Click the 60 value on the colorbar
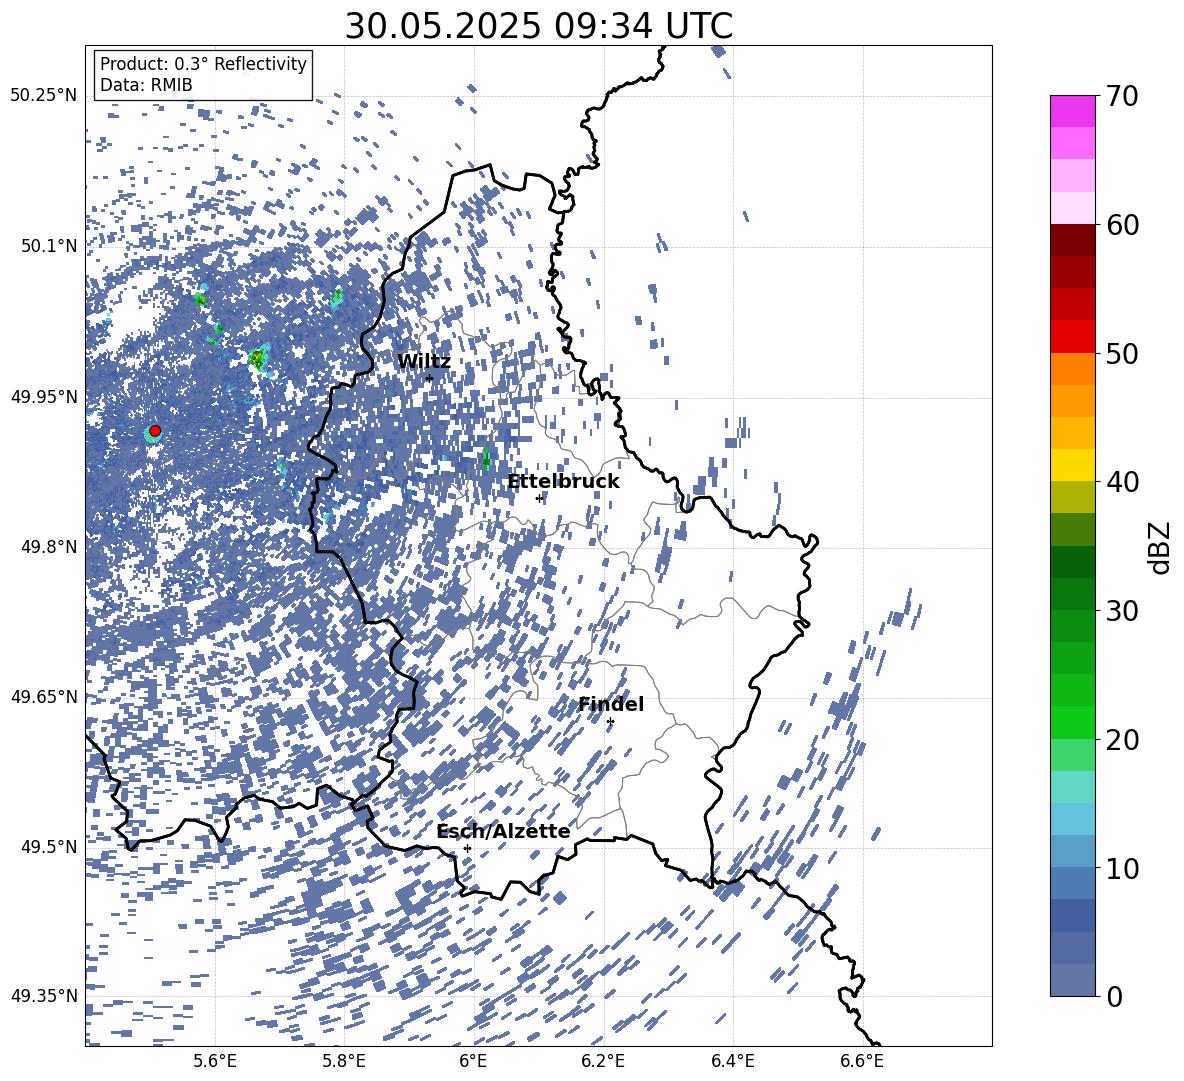This screenshot has height=1081, width=1184. [1122, 225]
